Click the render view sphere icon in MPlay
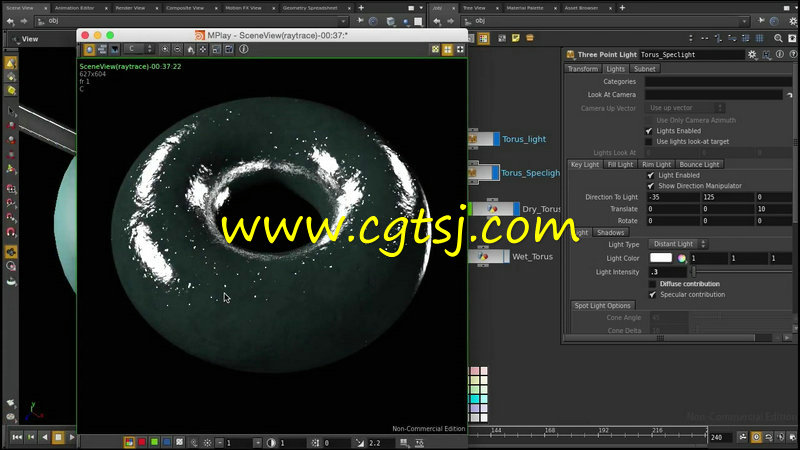Screen dimensions: 800x450 (x=89, y=49)
